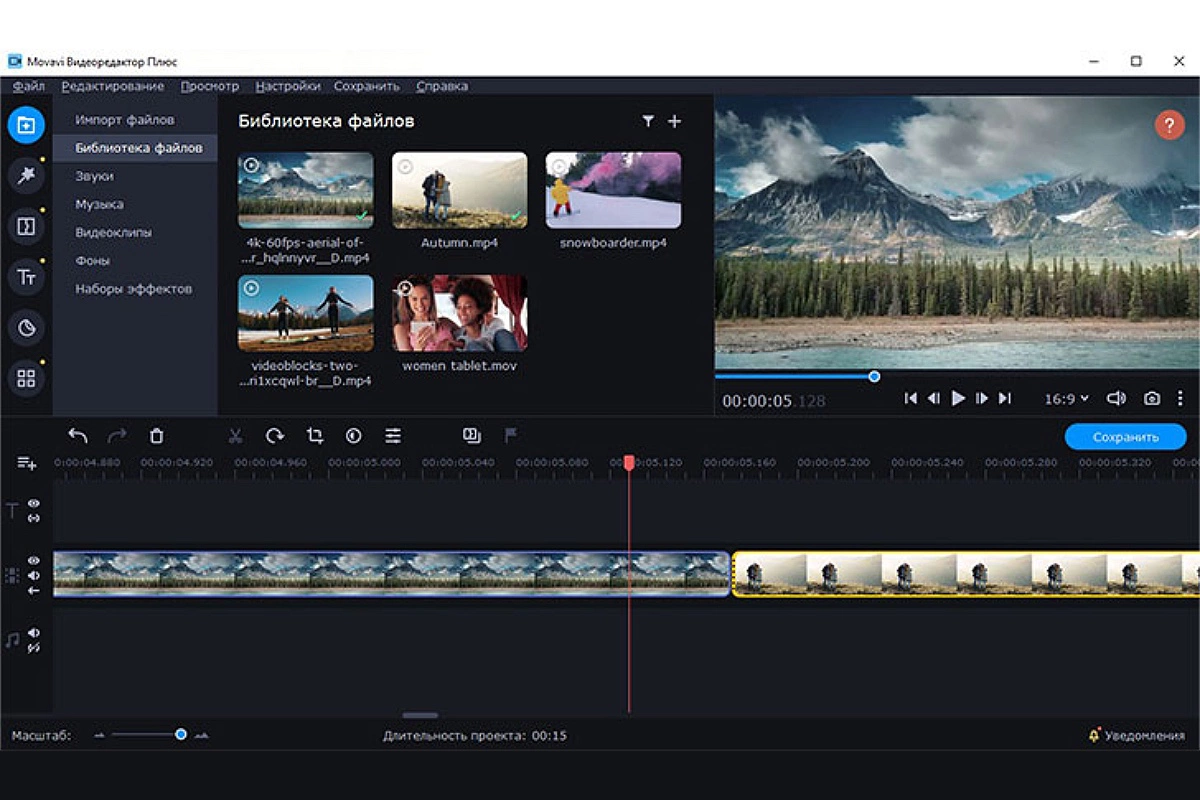
Task: Mute the video track speaker icon
Action: (x=34, y=574)
